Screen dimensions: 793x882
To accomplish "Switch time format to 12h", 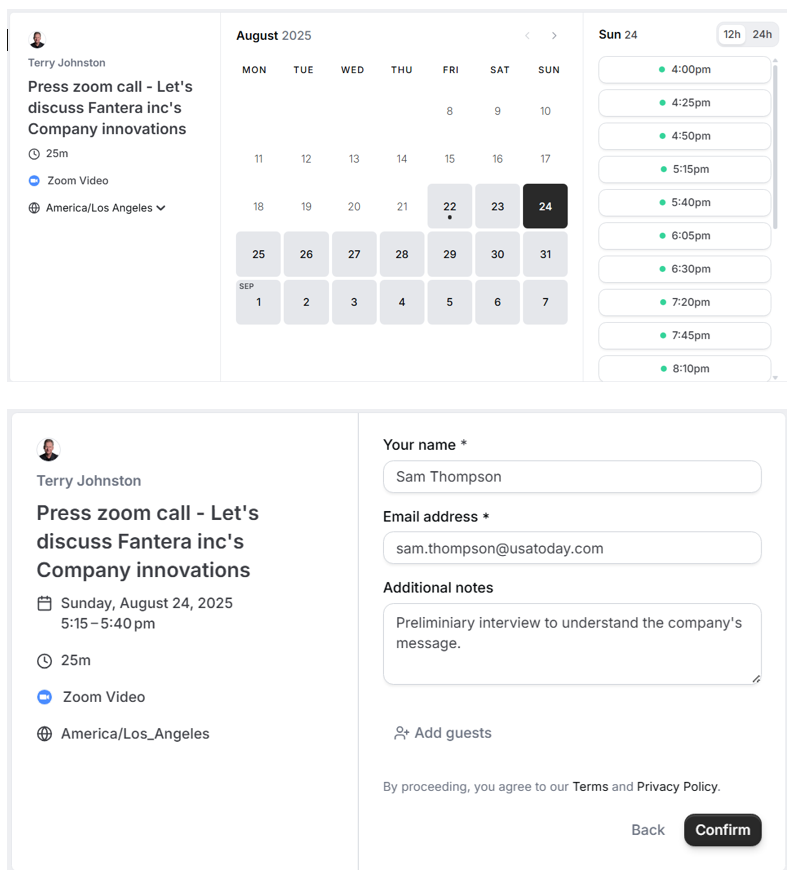I will click(x=732, y=35).
